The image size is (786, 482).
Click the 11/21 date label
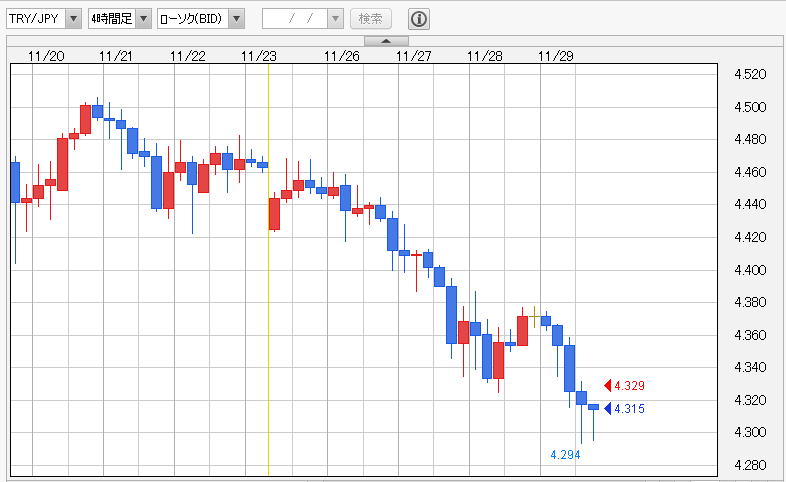pos(116,56)
